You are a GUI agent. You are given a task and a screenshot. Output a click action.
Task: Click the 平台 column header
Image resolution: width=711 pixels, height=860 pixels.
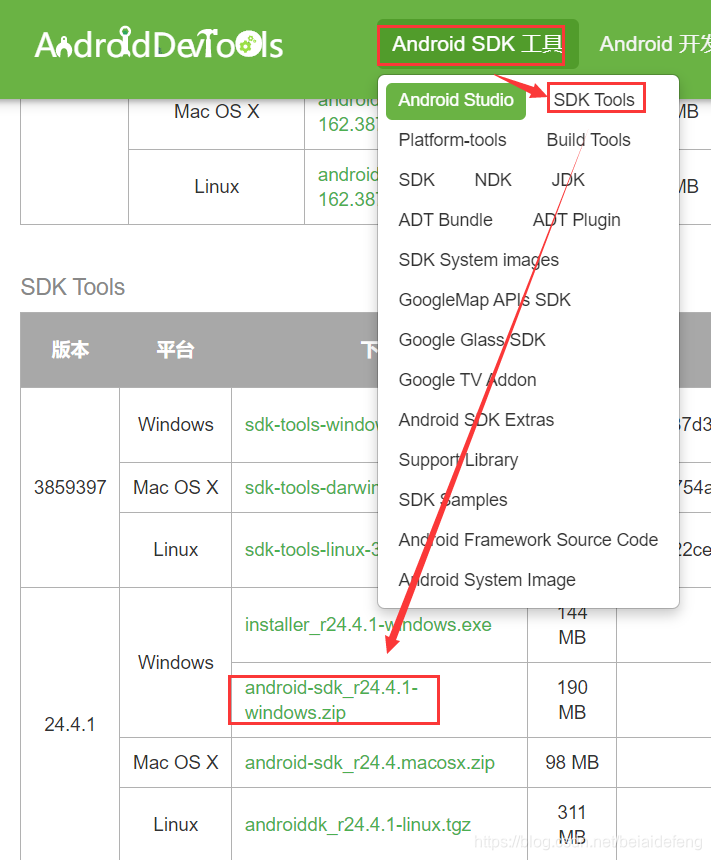click(176, 350)
